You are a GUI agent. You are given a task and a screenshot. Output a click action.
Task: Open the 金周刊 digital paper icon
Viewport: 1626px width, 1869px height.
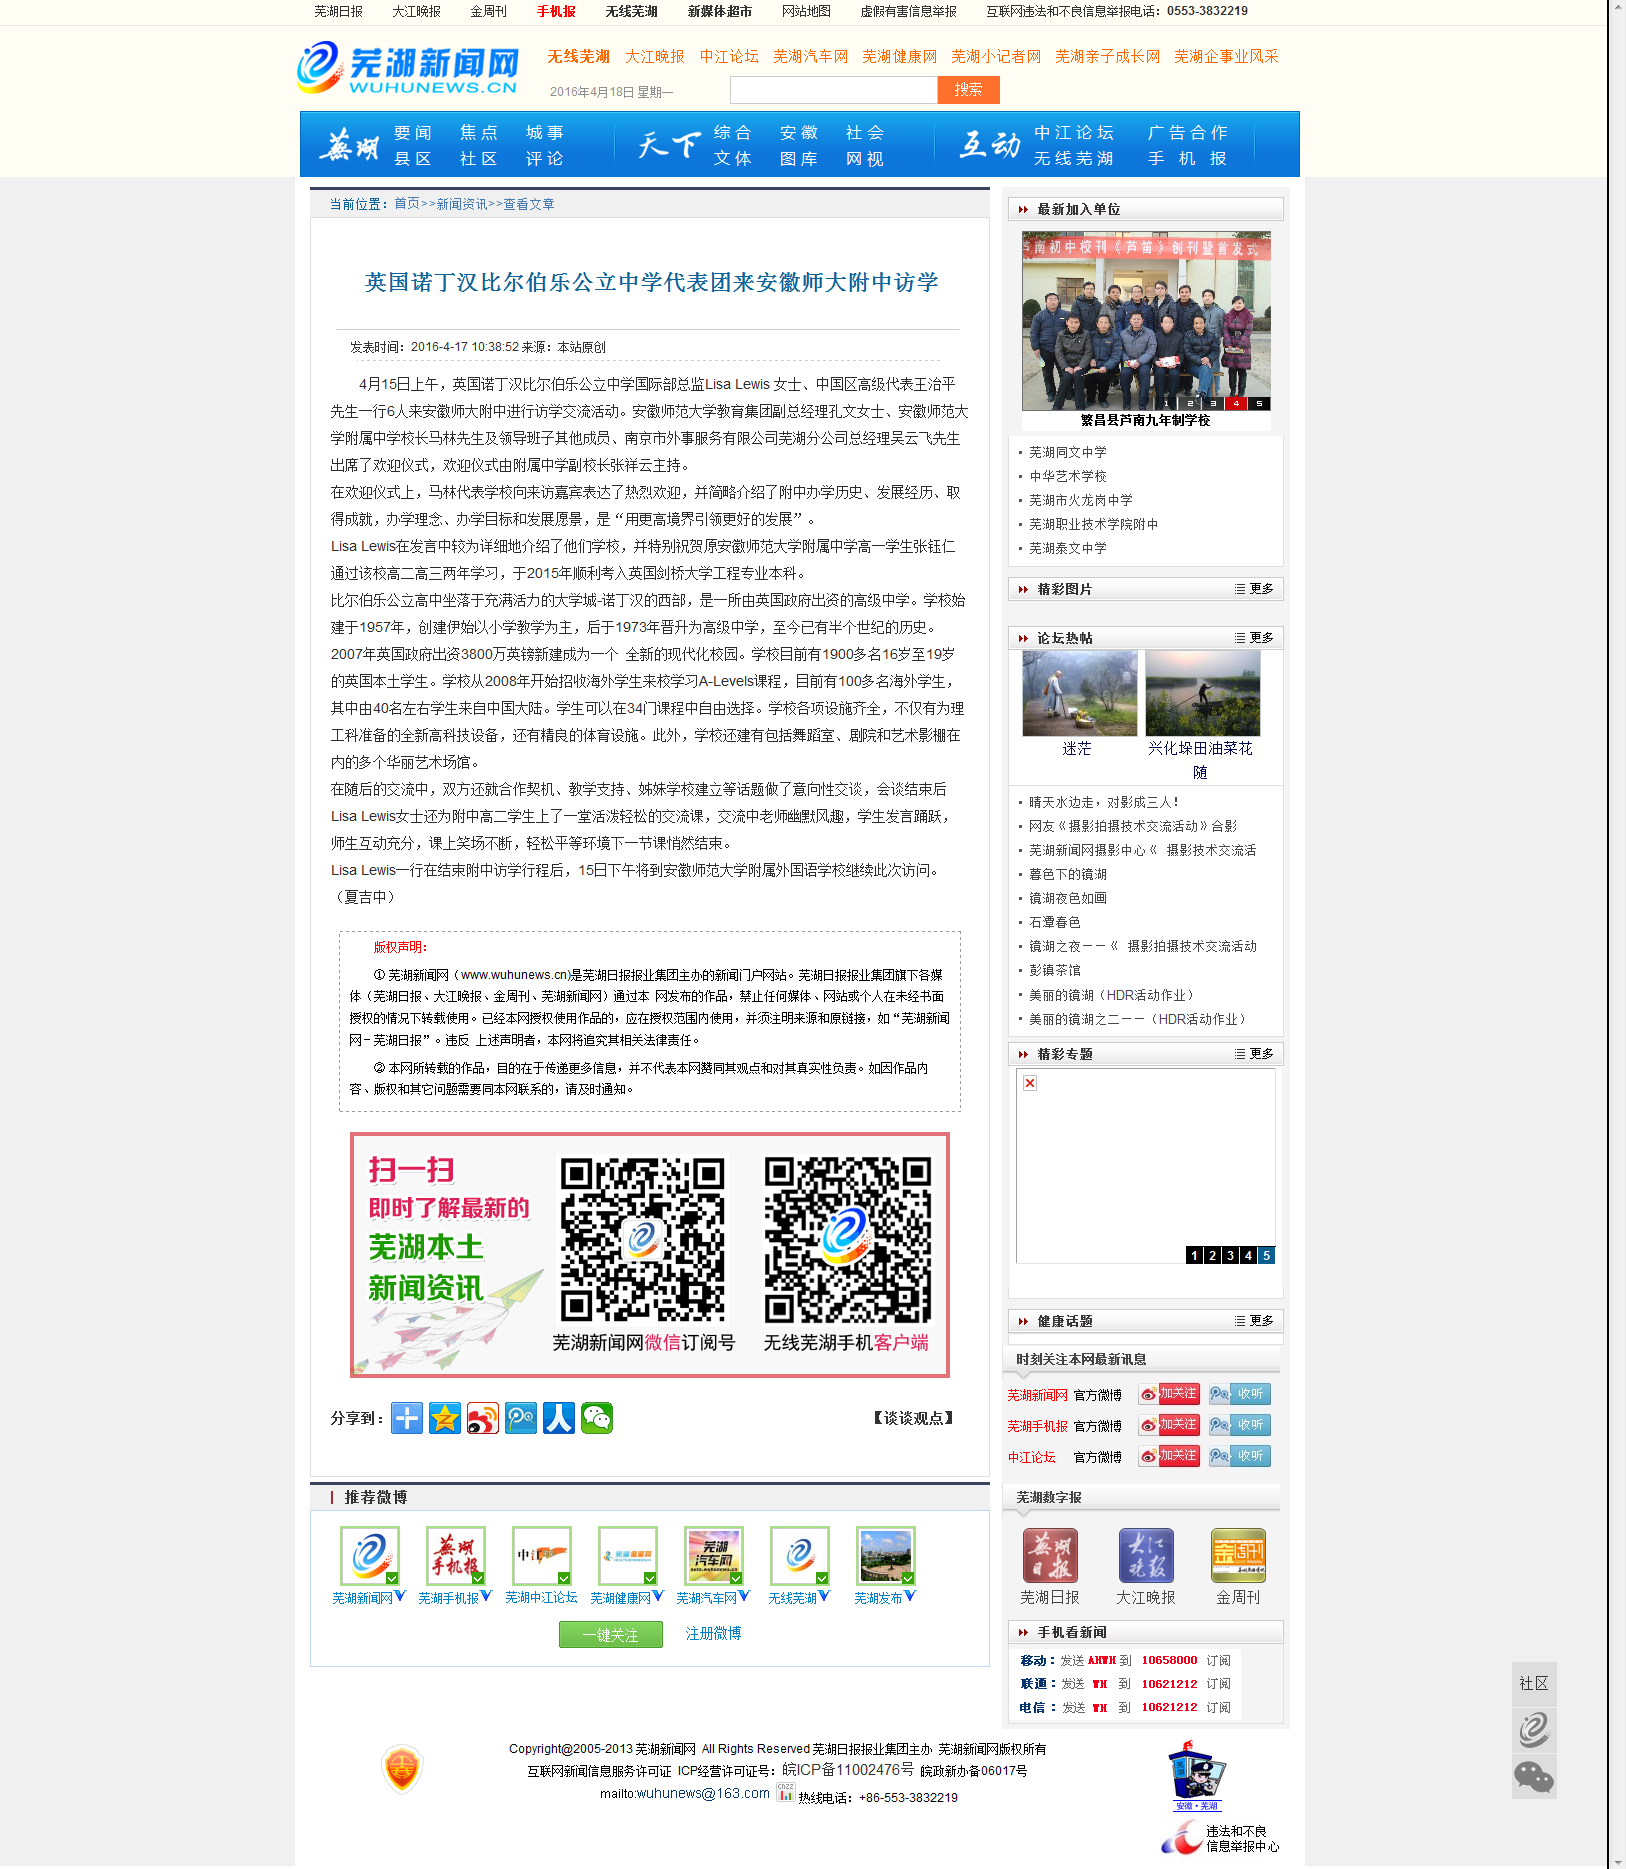(x=1238, y=1556)
